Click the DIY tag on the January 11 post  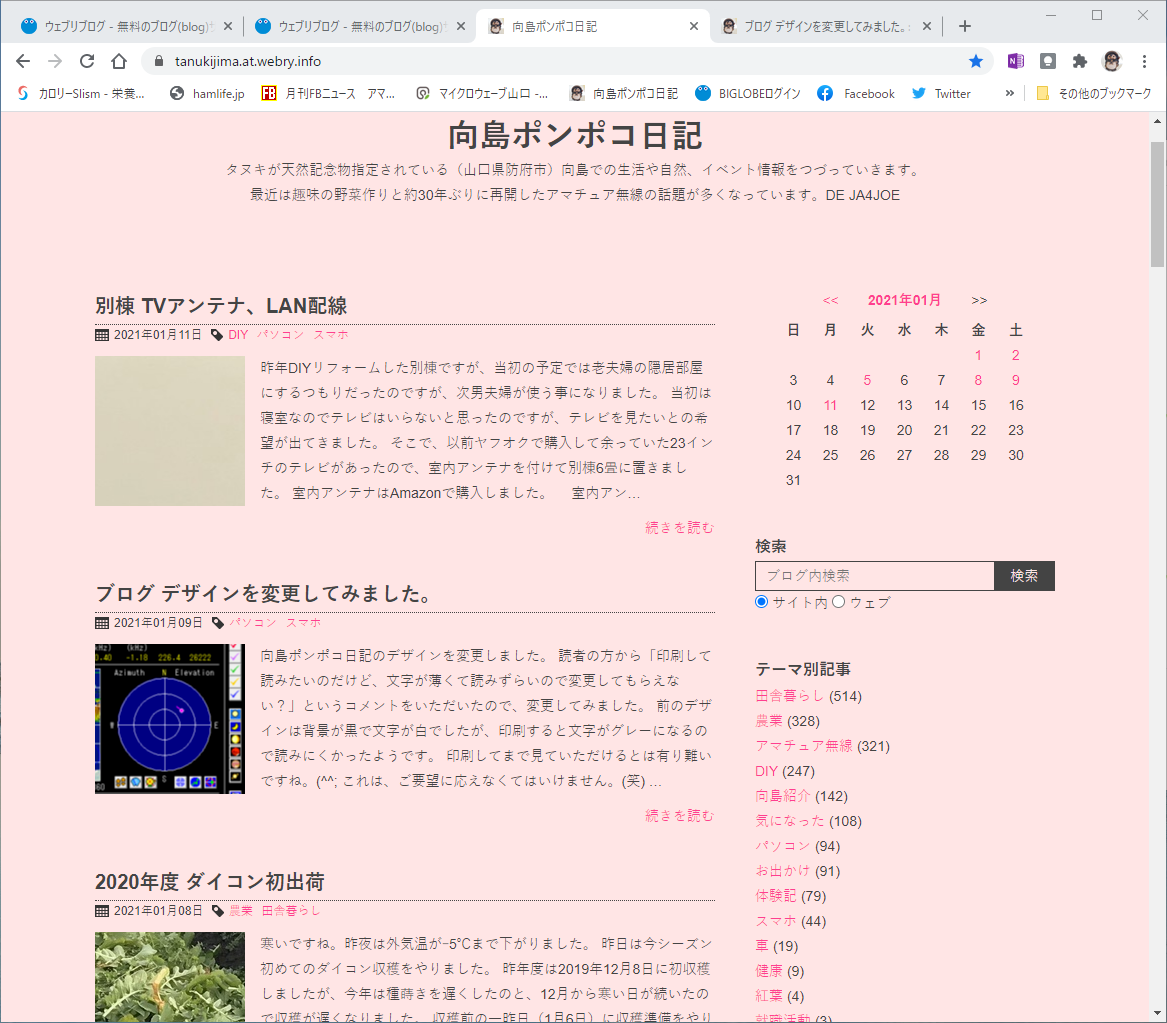238,335
